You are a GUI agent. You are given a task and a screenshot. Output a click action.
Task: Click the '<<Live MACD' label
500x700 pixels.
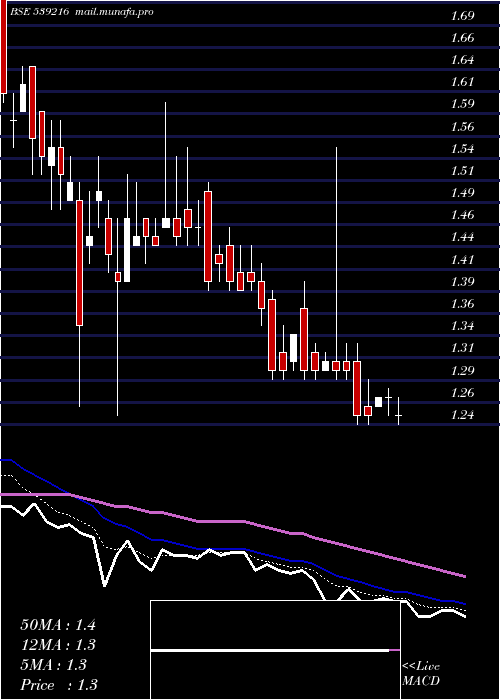pos(421,674)
